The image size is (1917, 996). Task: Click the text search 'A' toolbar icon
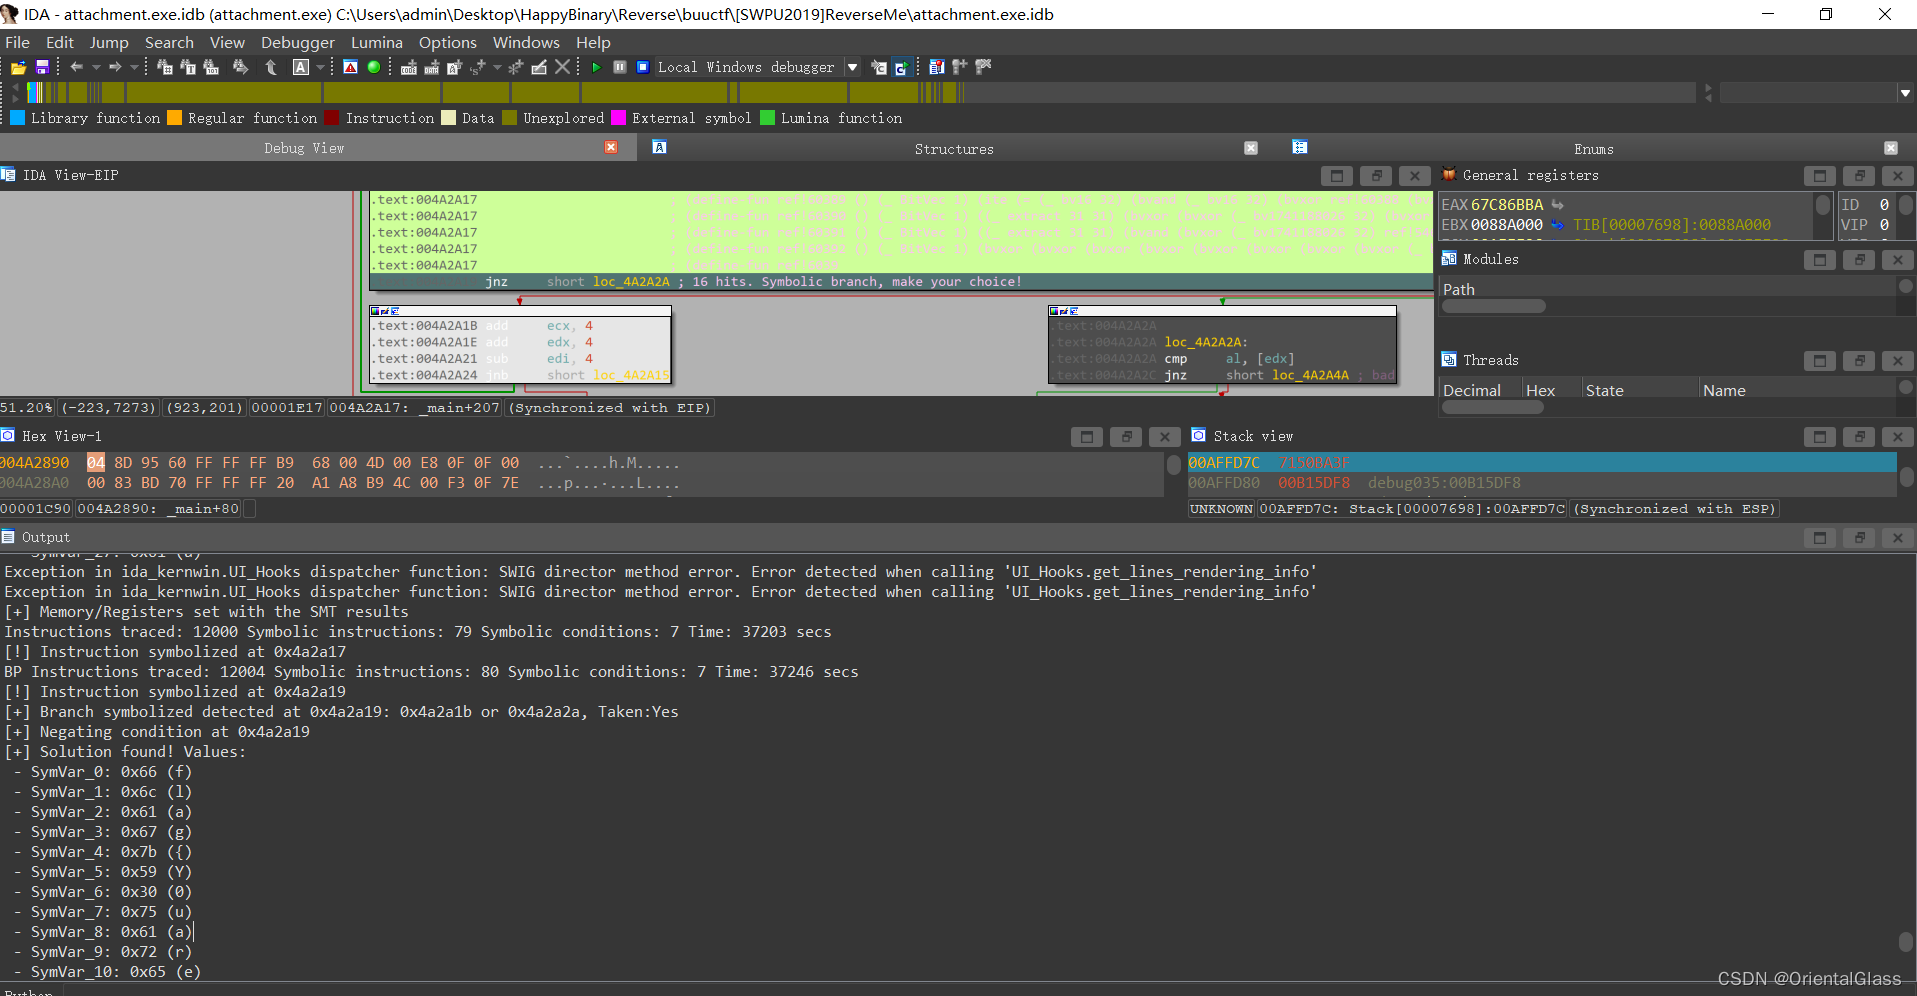[300, 67]
